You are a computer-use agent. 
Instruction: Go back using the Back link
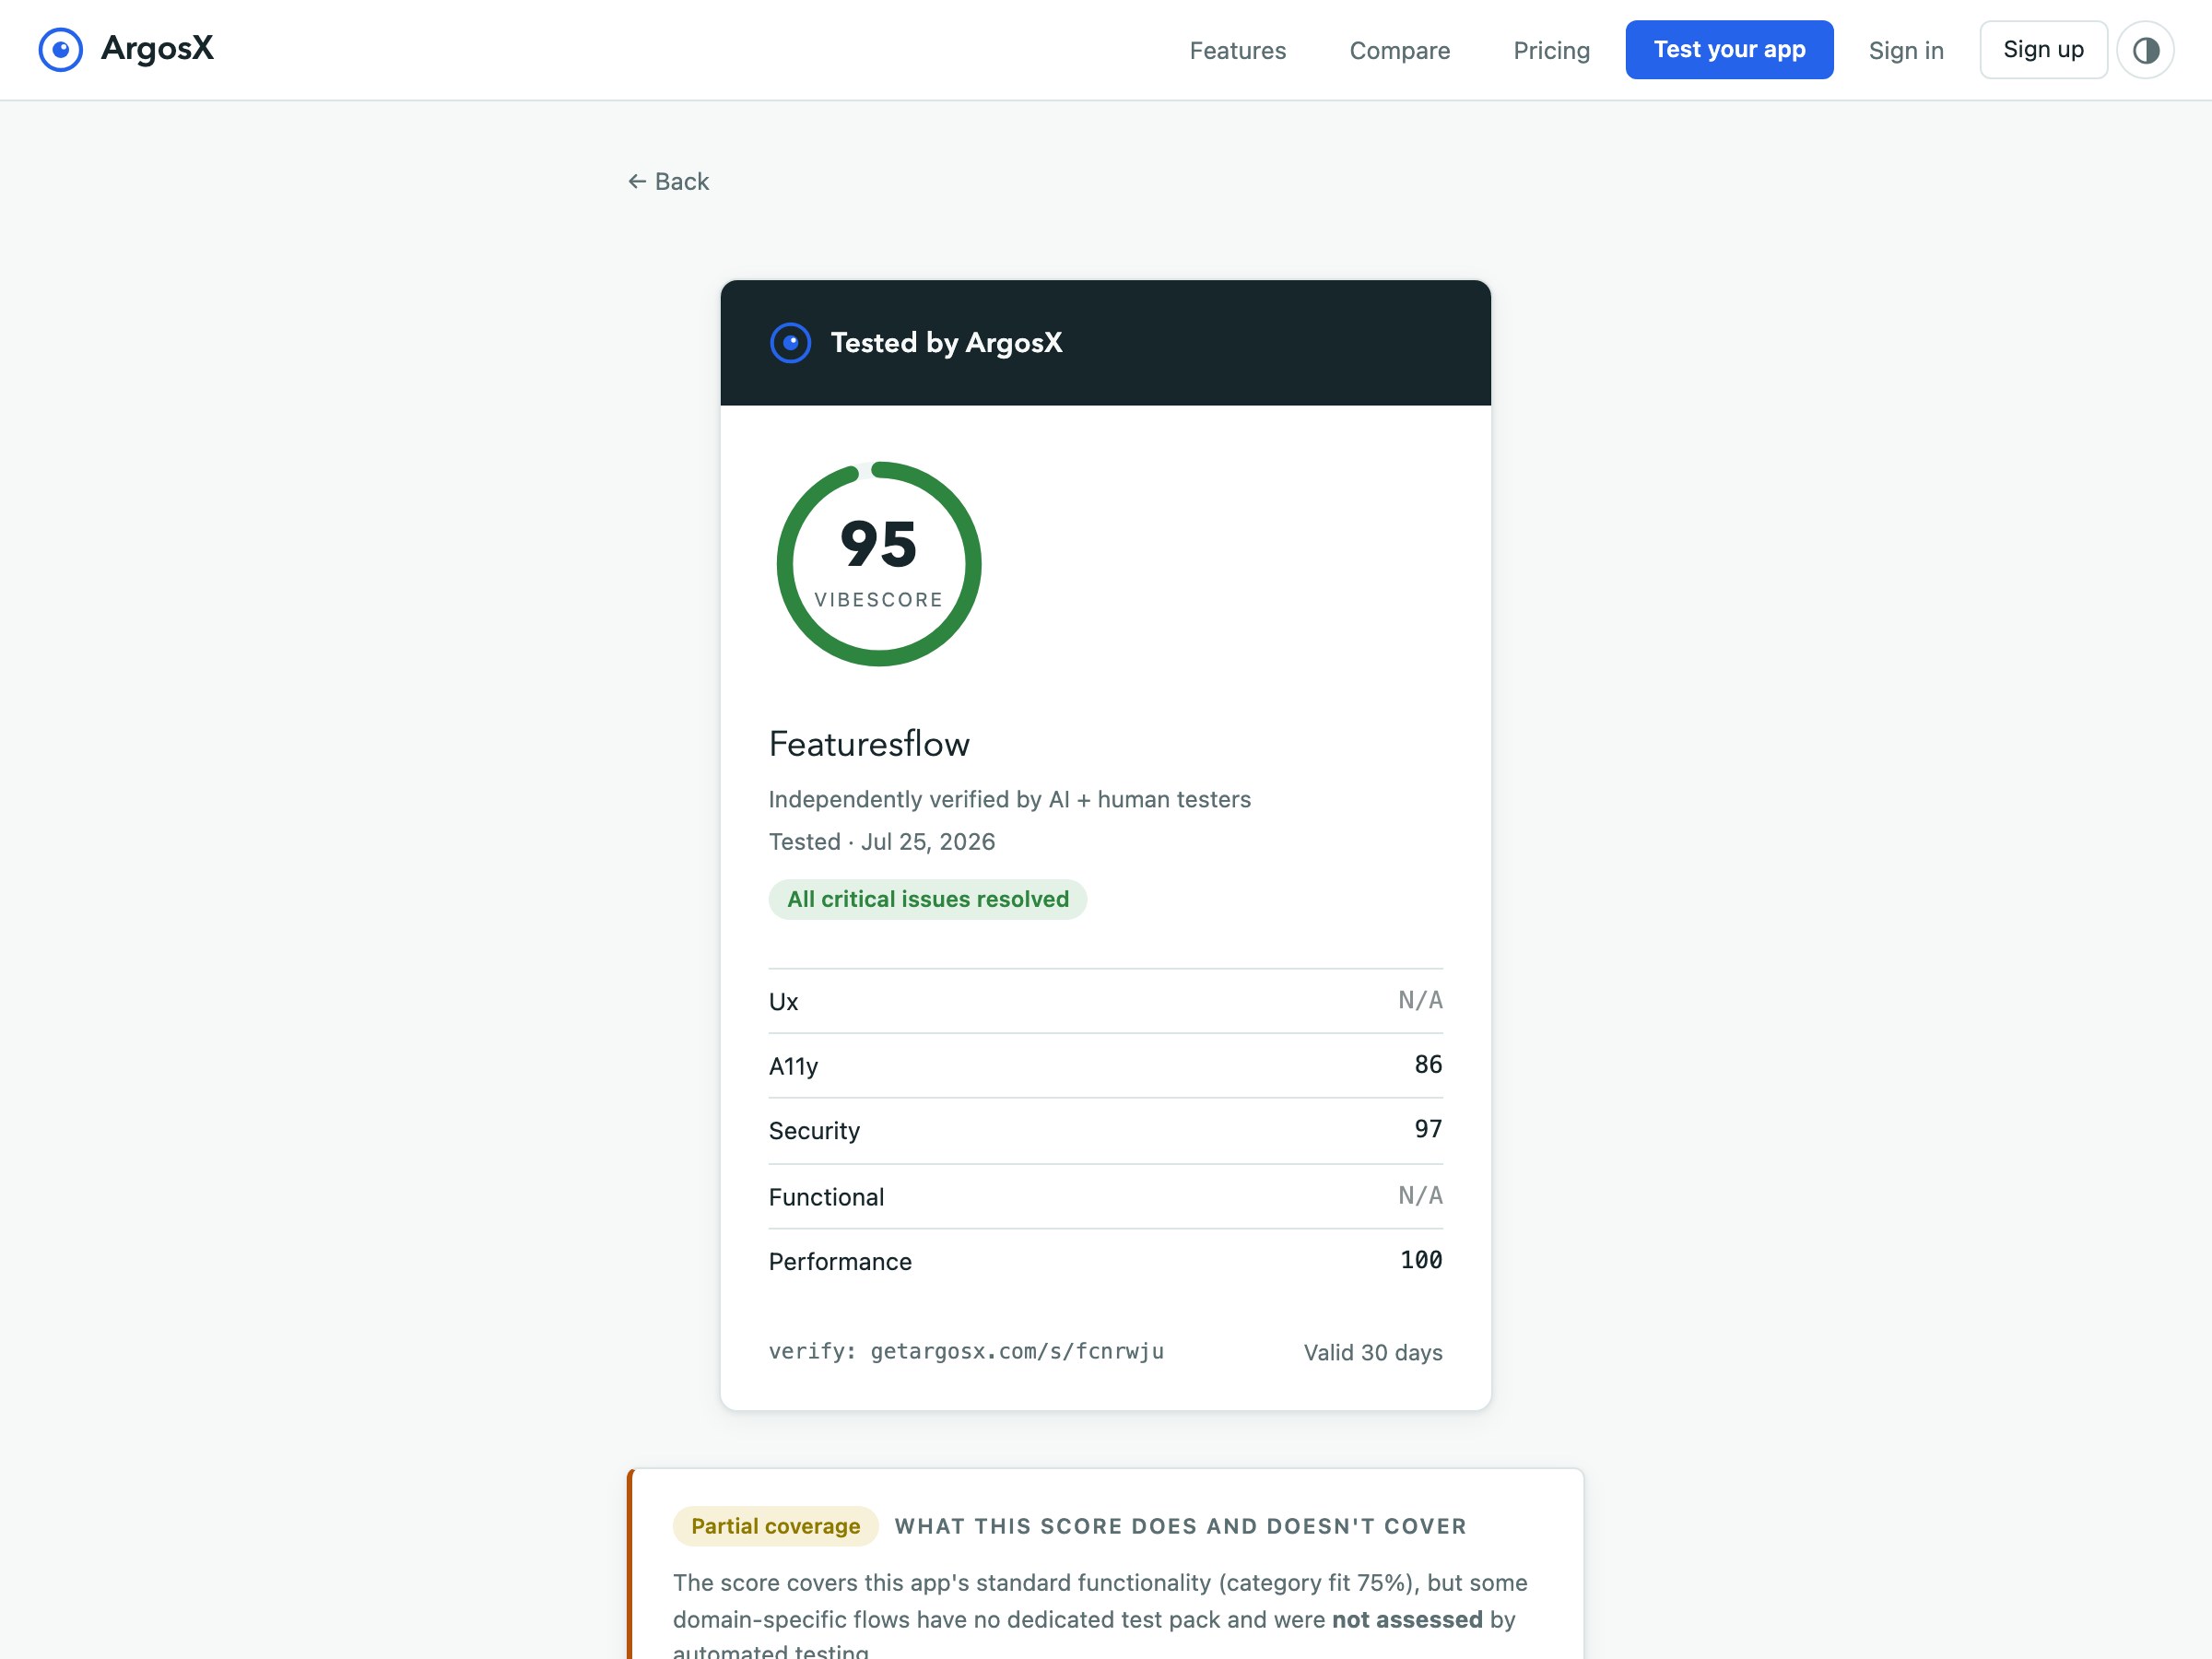coord(668,182)
